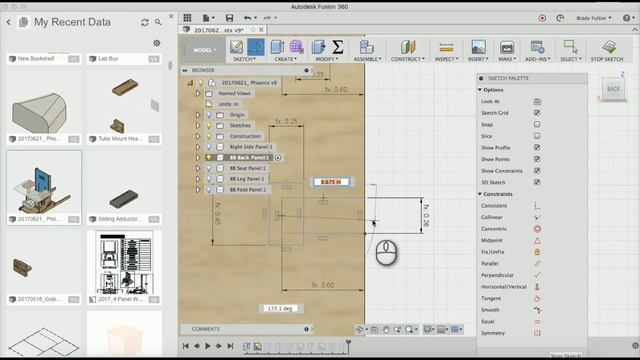This screenshot has height=360, width=640.
Task: Click the Add-Ins icon
Action: pos(537,47)
